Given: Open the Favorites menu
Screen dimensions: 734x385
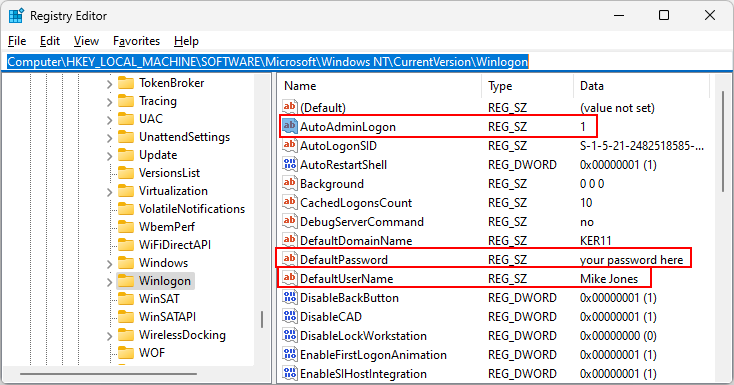Looking at the screenshot, I should (x=136, y=41).
